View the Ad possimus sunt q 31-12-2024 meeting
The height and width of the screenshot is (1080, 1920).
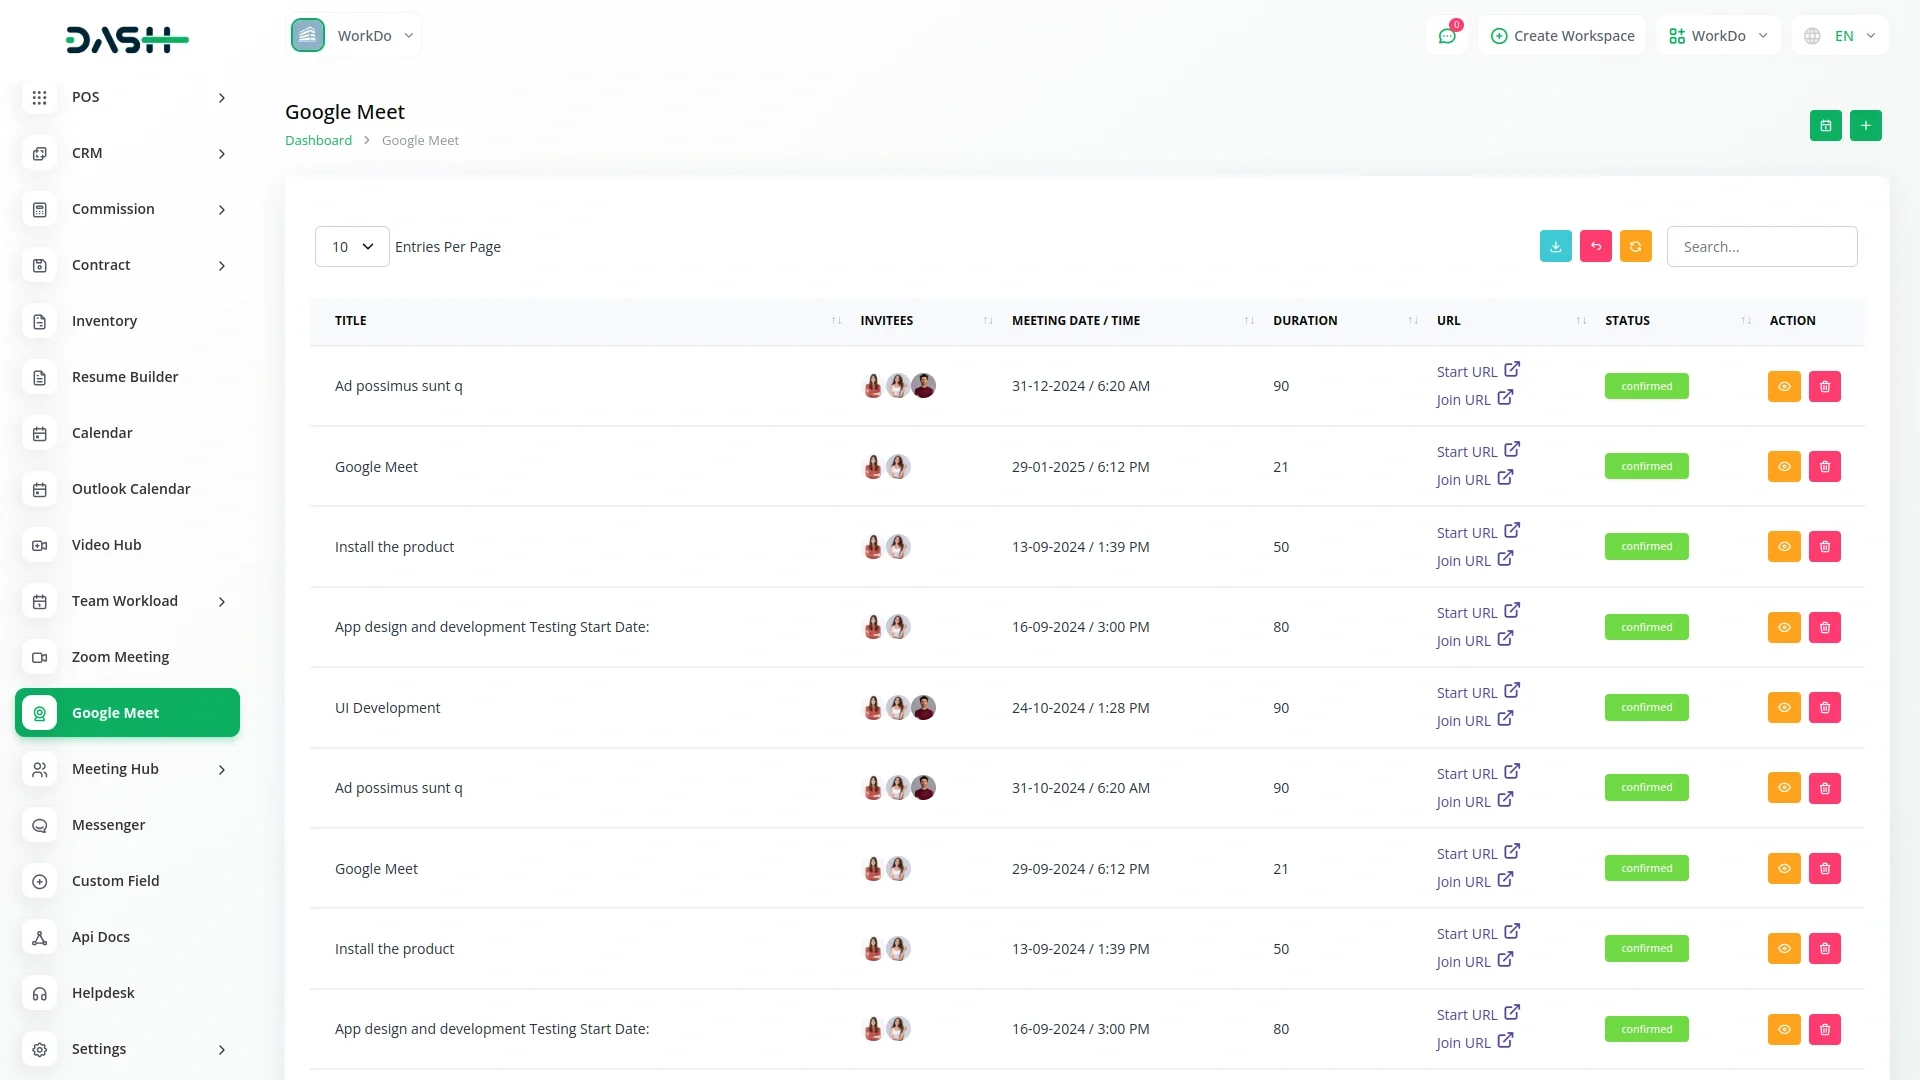pyautogui.click(x=1783, y=387)
